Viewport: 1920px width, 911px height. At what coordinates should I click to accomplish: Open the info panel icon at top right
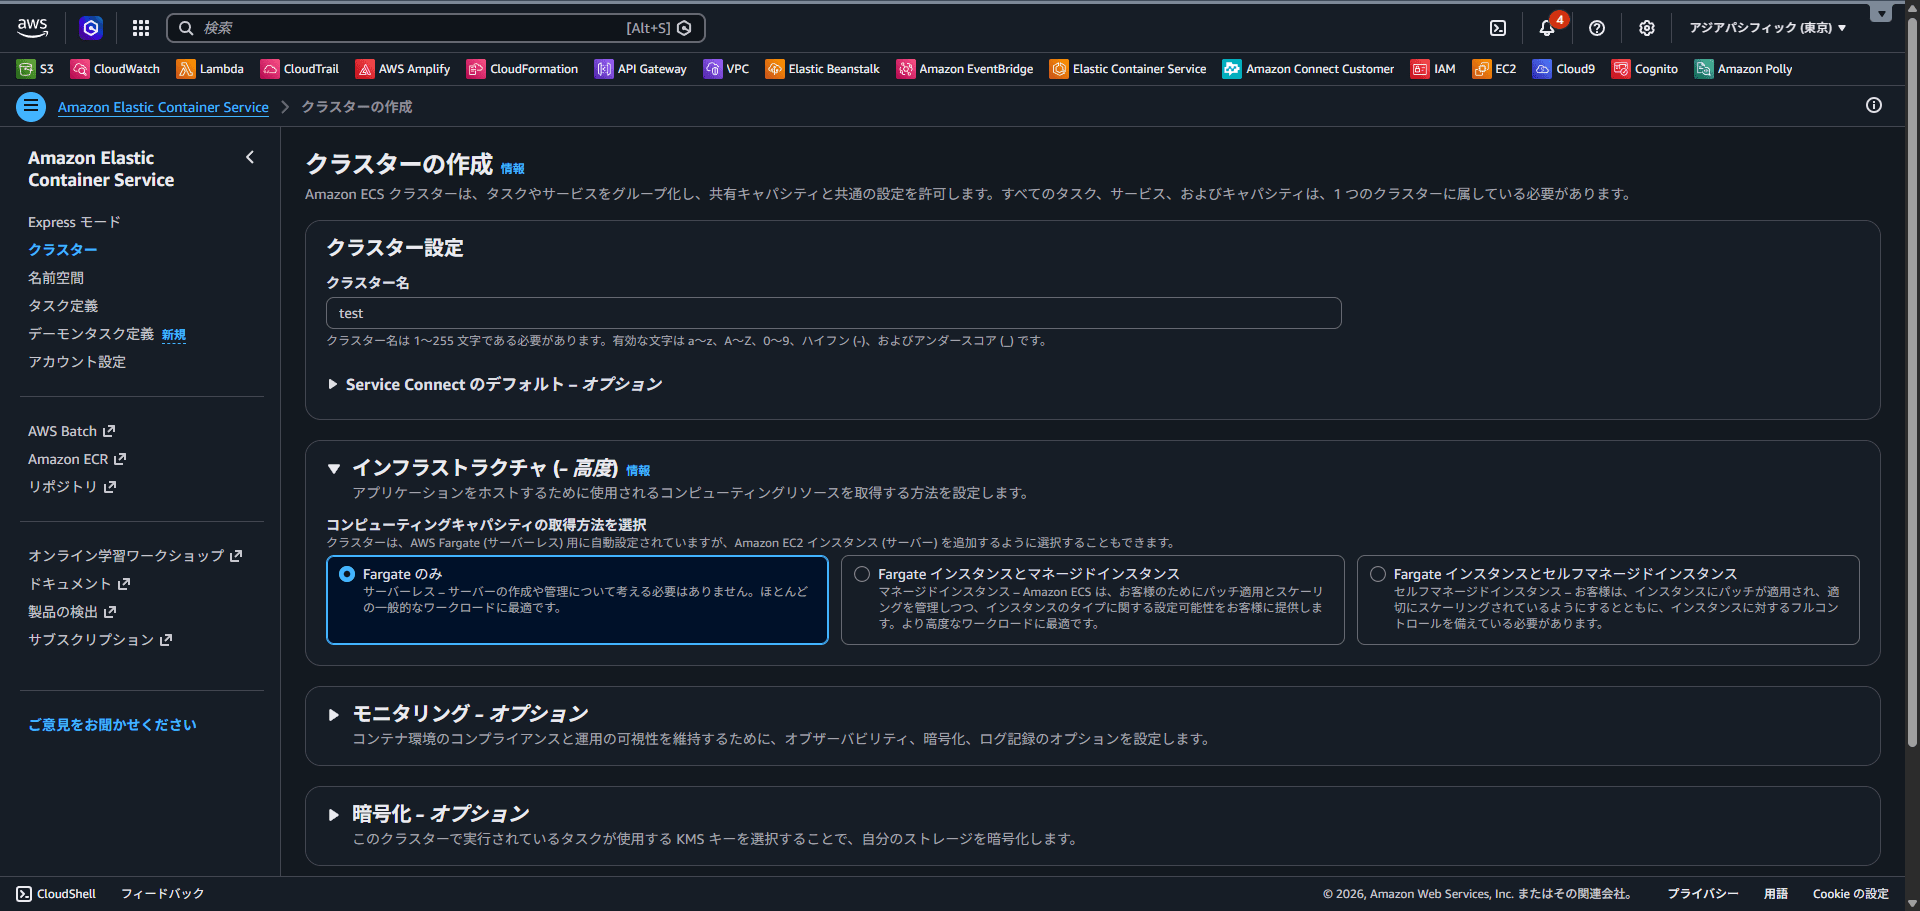pos(1874,105)
